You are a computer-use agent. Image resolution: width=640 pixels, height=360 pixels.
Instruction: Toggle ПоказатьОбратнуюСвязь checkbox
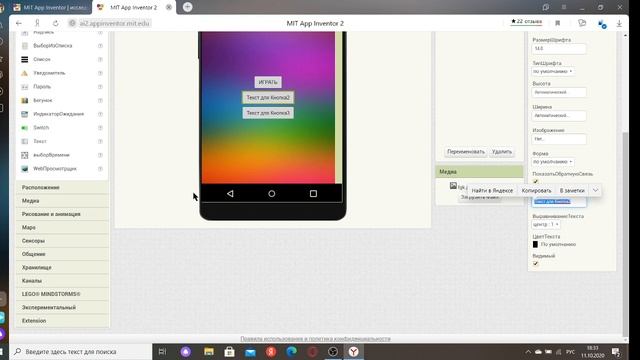(x=536, y=181)
